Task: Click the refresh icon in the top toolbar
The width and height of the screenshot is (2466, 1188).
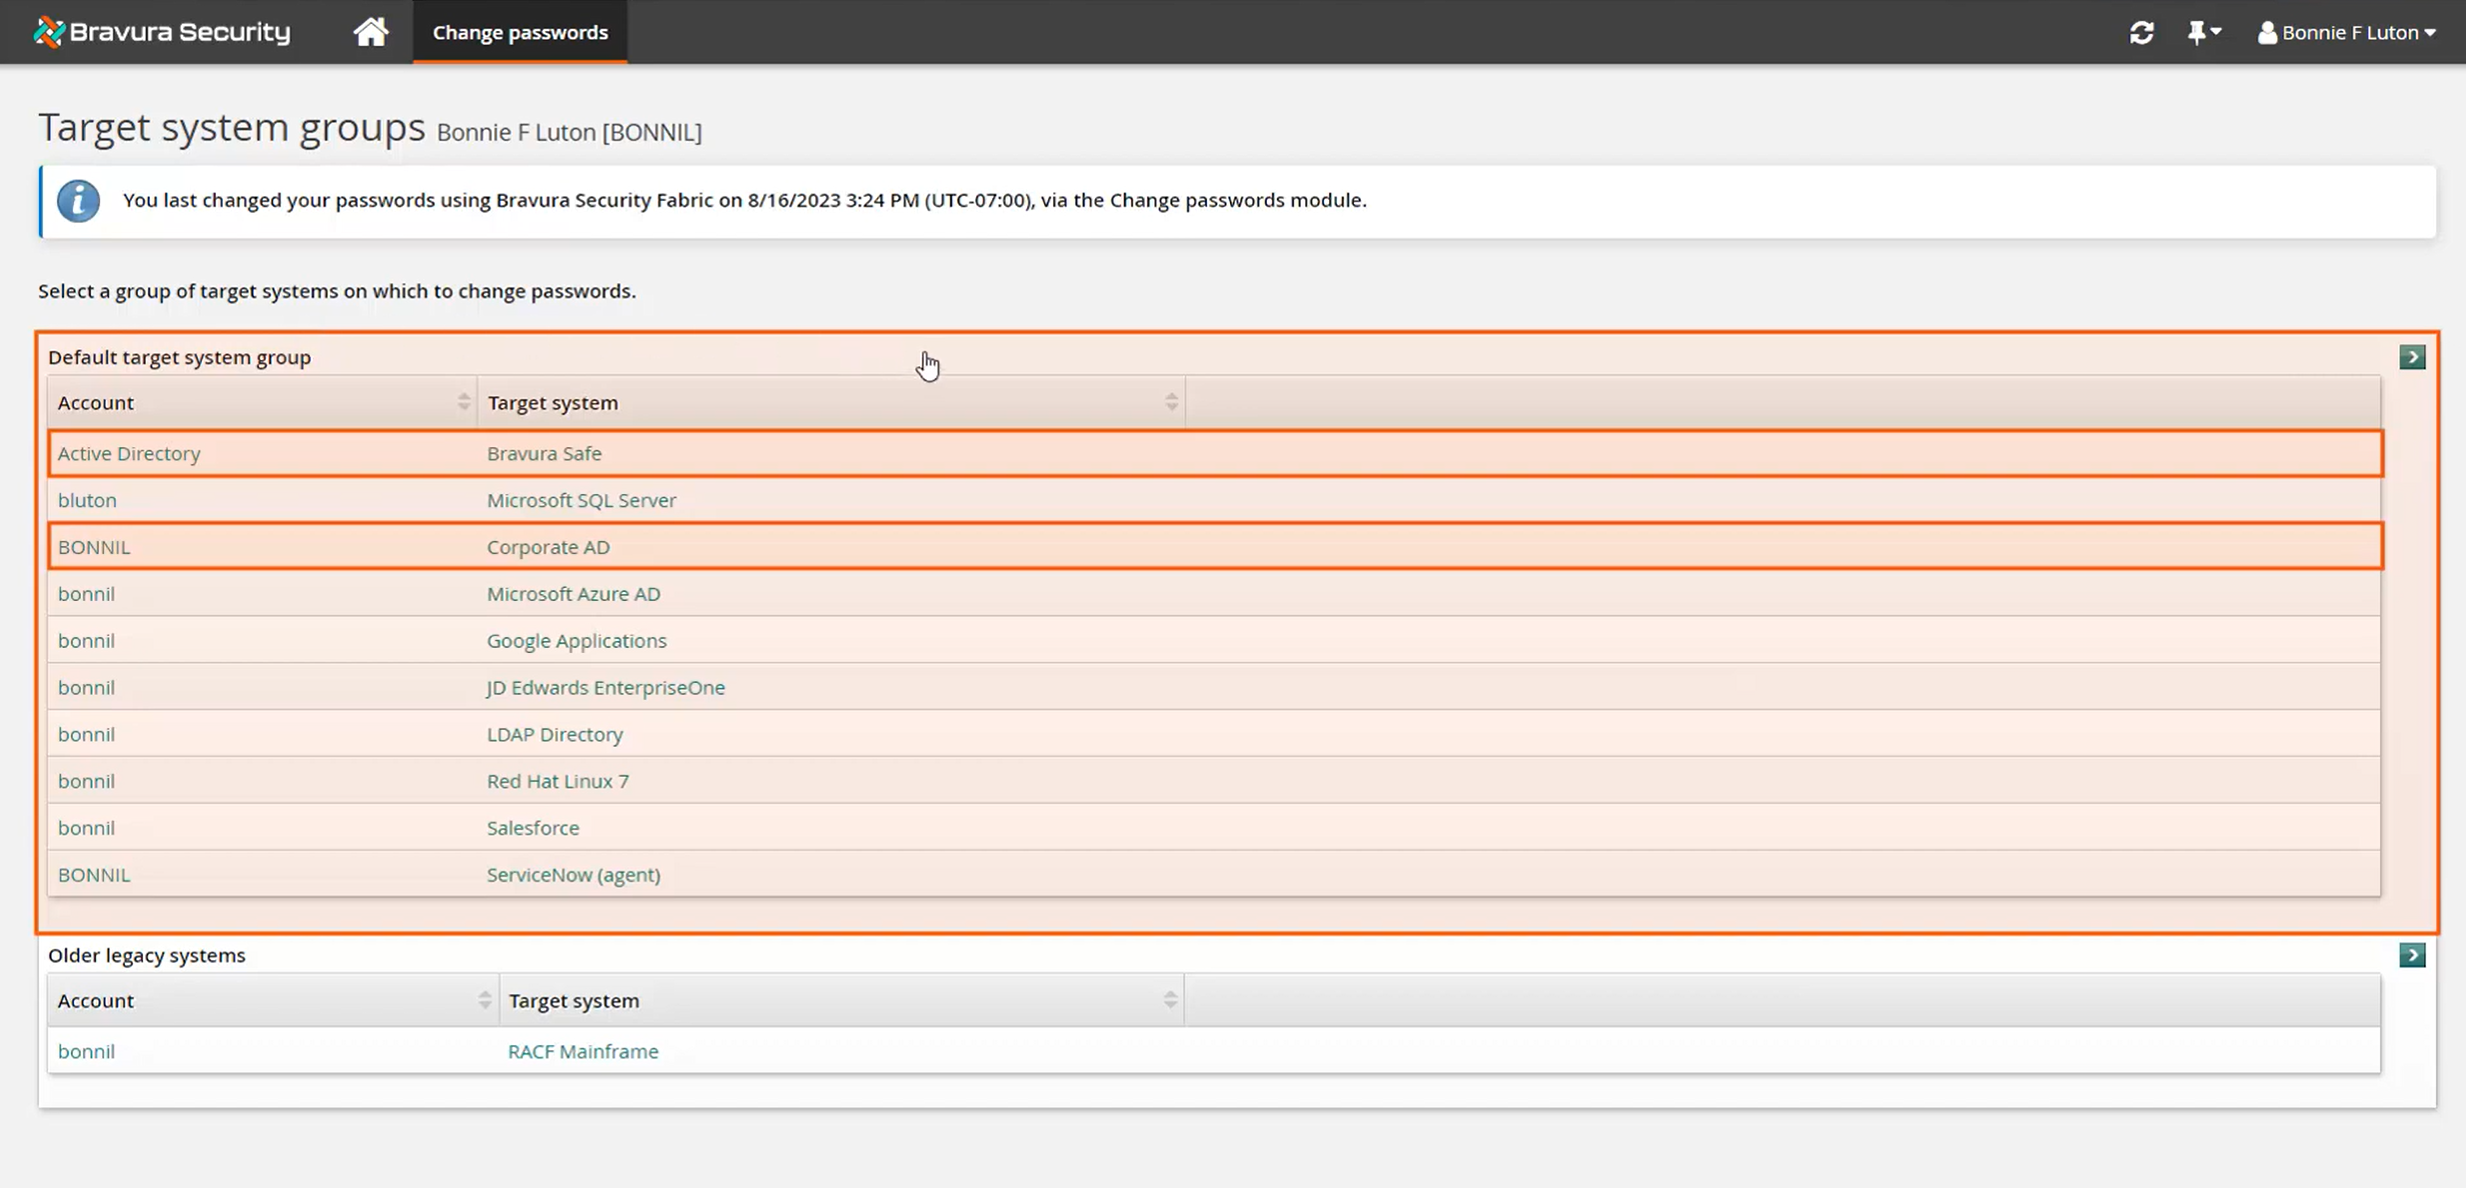Action: click(x=2141, y=32)
